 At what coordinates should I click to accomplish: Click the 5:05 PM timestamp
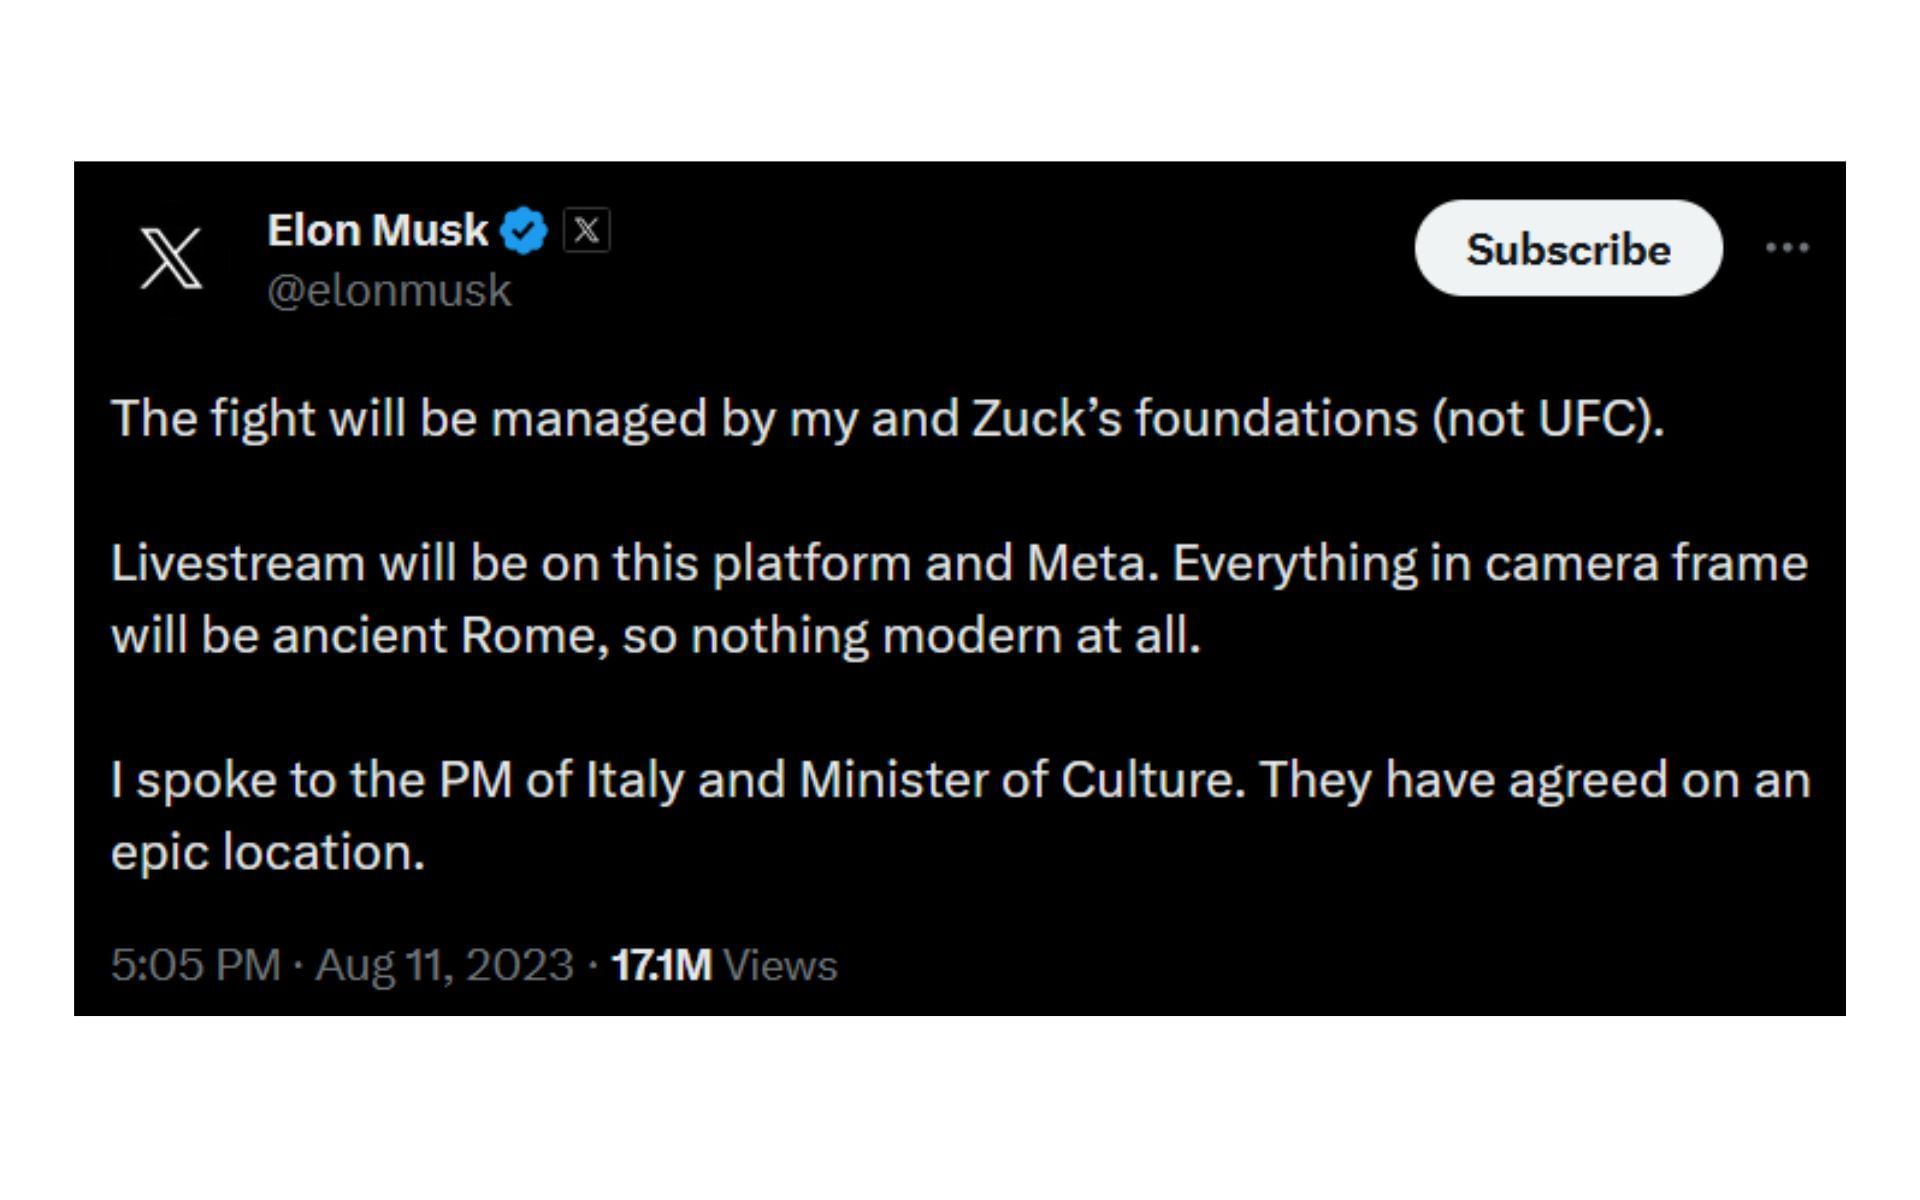coord(195,965)
